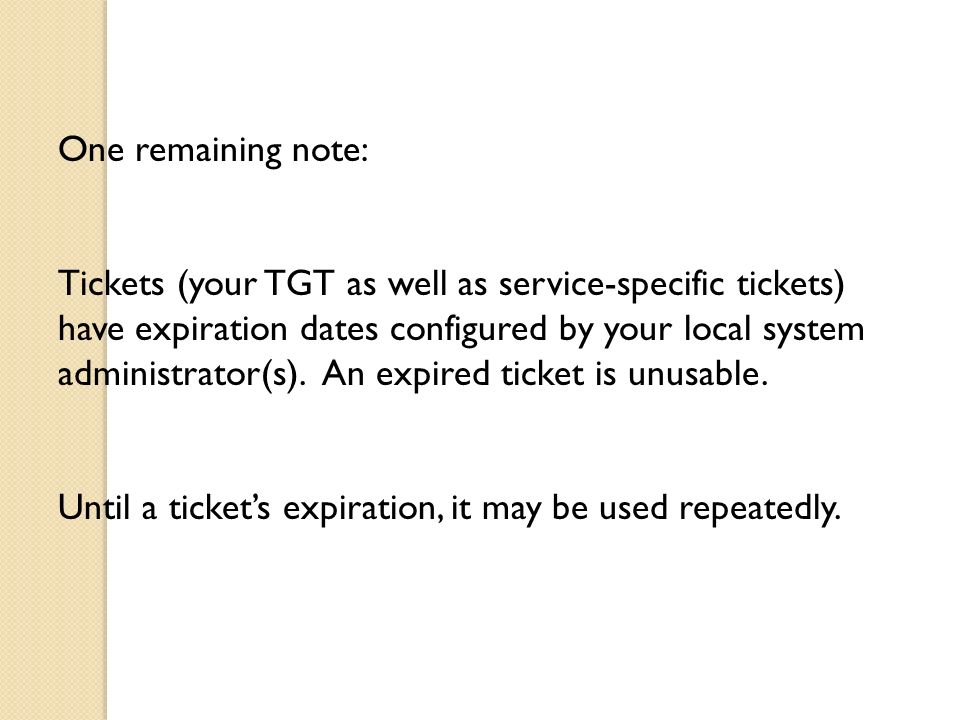Click the 'One remaining note:' heading
Screen dimensions: 960x720
pos(213,150)
